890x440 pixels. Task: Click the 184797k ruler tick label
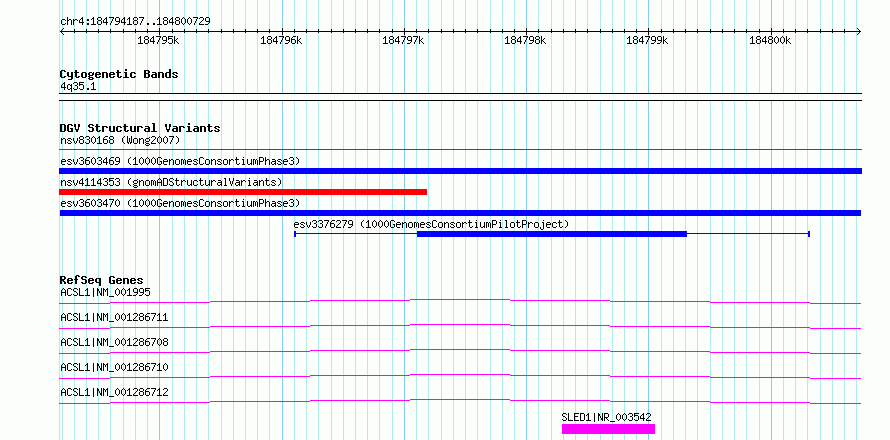tap(403, 40)
